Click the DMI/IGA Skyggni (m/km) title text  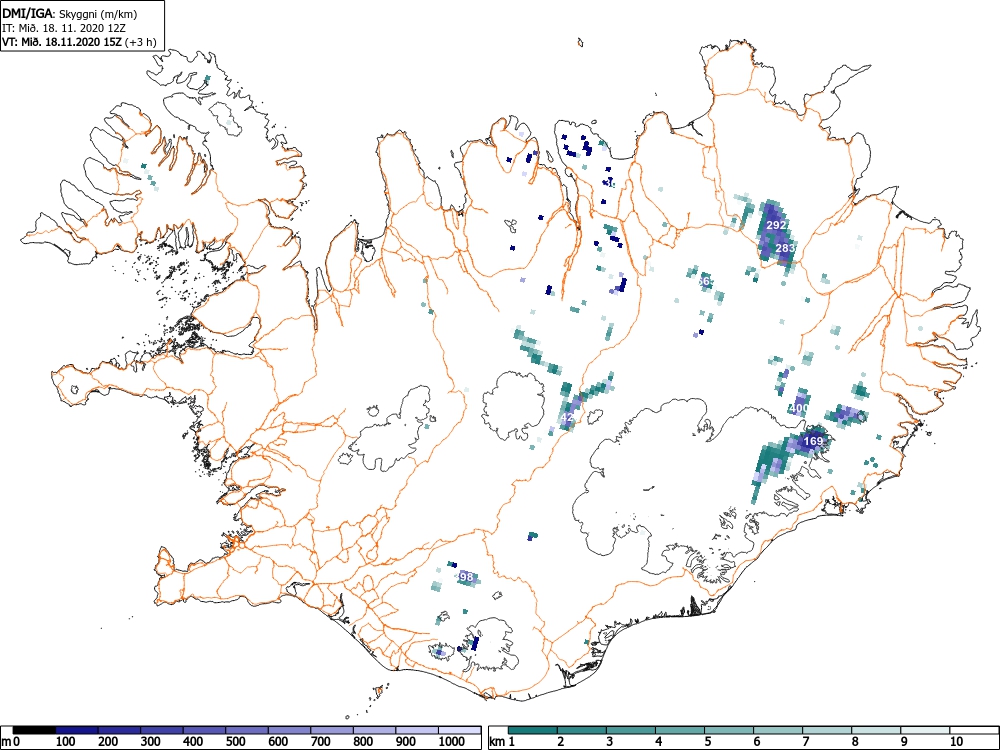[x=69, y=13]
